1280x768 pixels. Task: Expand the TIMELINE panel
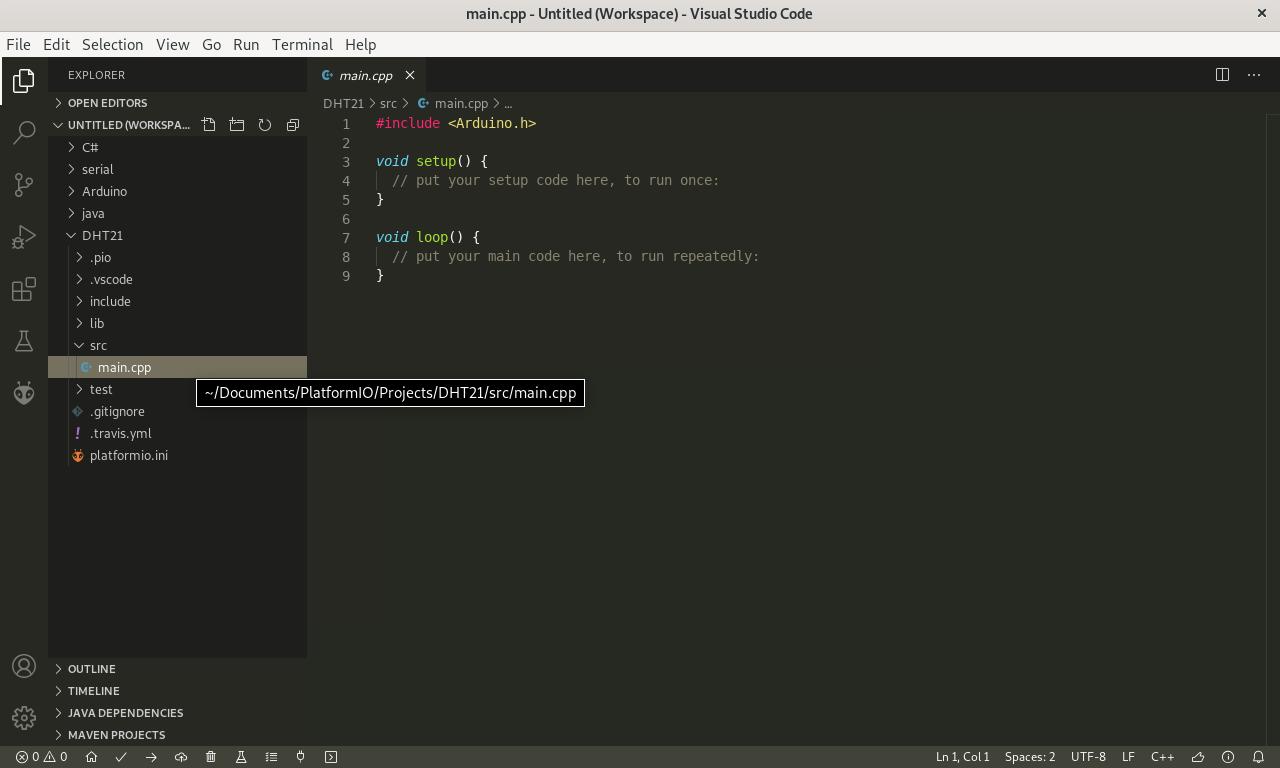coord(177,691)
